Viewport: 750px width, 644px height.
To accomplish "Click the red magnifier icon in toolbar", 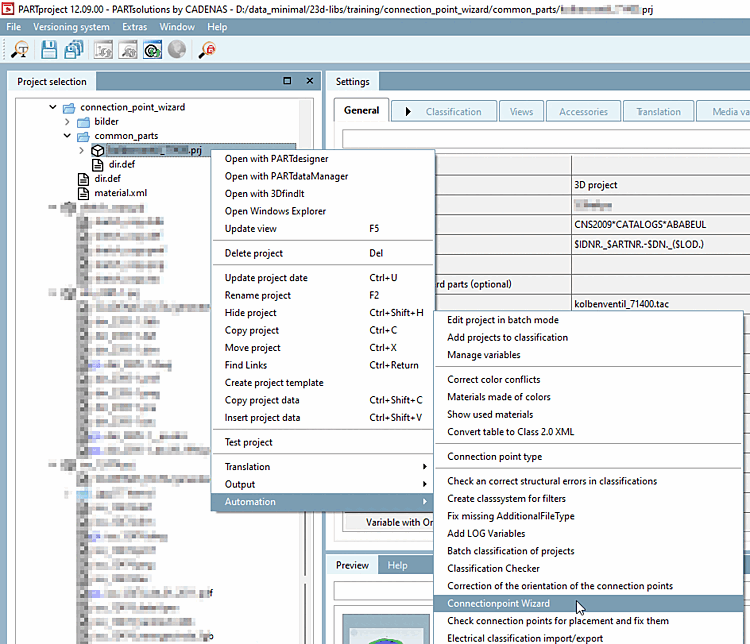I will [x=207, y=49].
